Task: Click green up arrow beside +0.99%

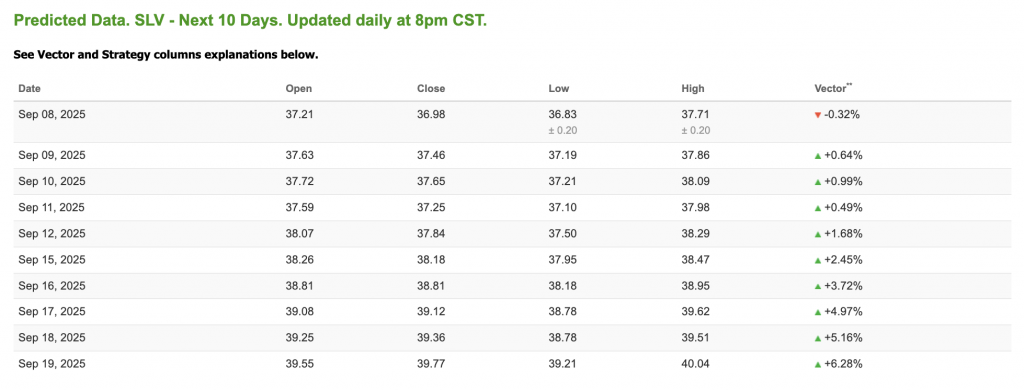Action: (x=817, y=182)
